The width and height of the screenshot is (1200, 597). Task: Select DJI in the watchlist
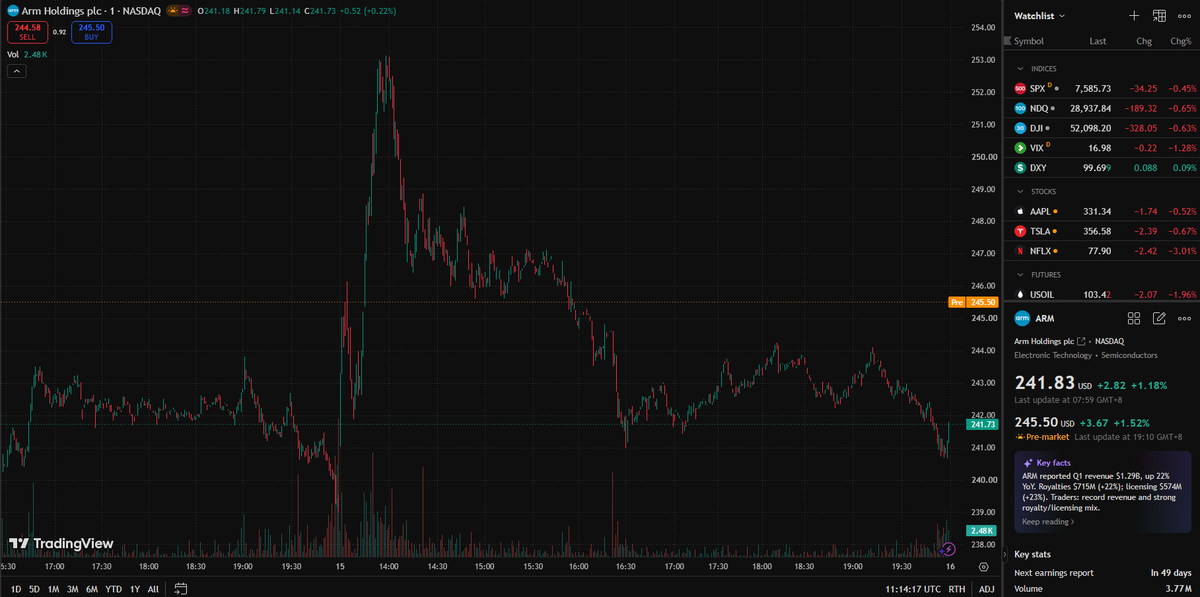[1102, 128]
